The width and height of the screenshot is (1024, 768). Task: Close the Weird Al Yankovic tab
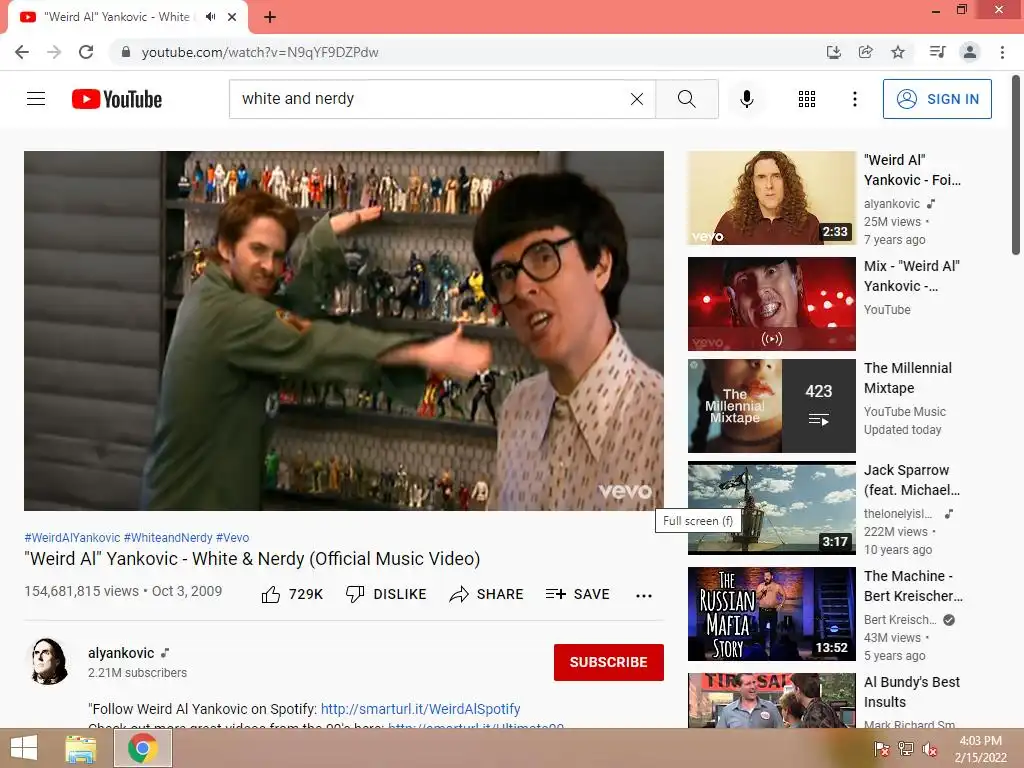[x=232, y=17]
